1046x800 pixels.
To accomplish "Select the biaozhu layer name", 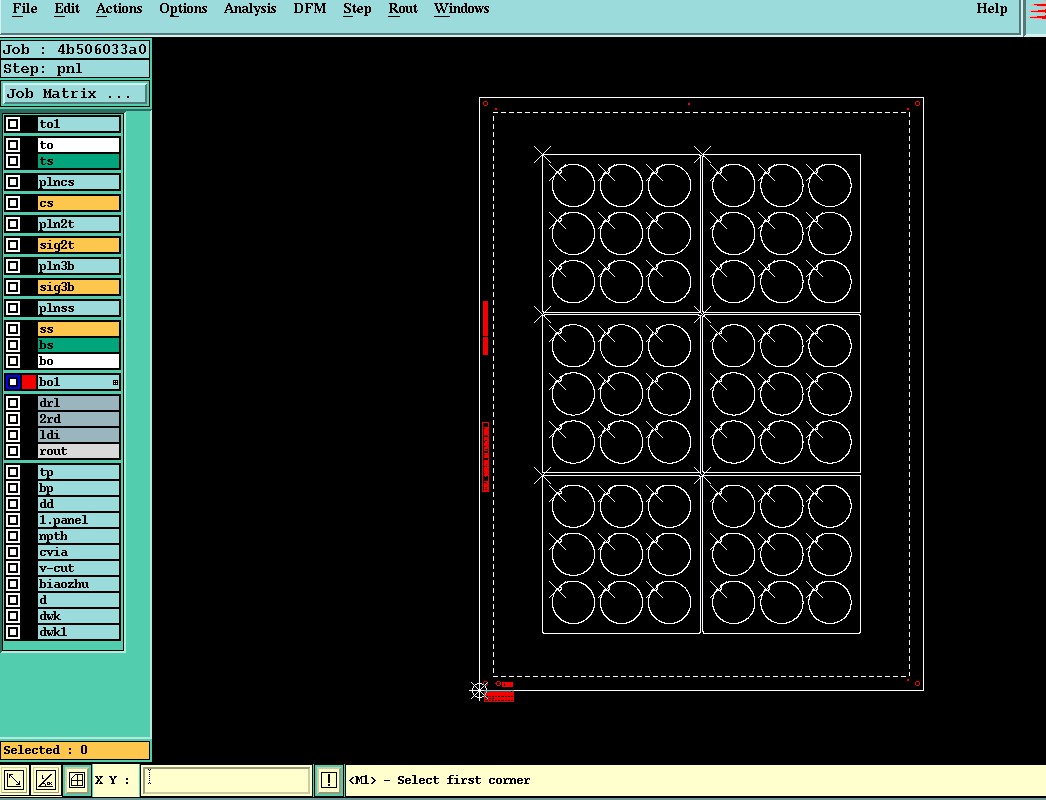I will [79, 584].
